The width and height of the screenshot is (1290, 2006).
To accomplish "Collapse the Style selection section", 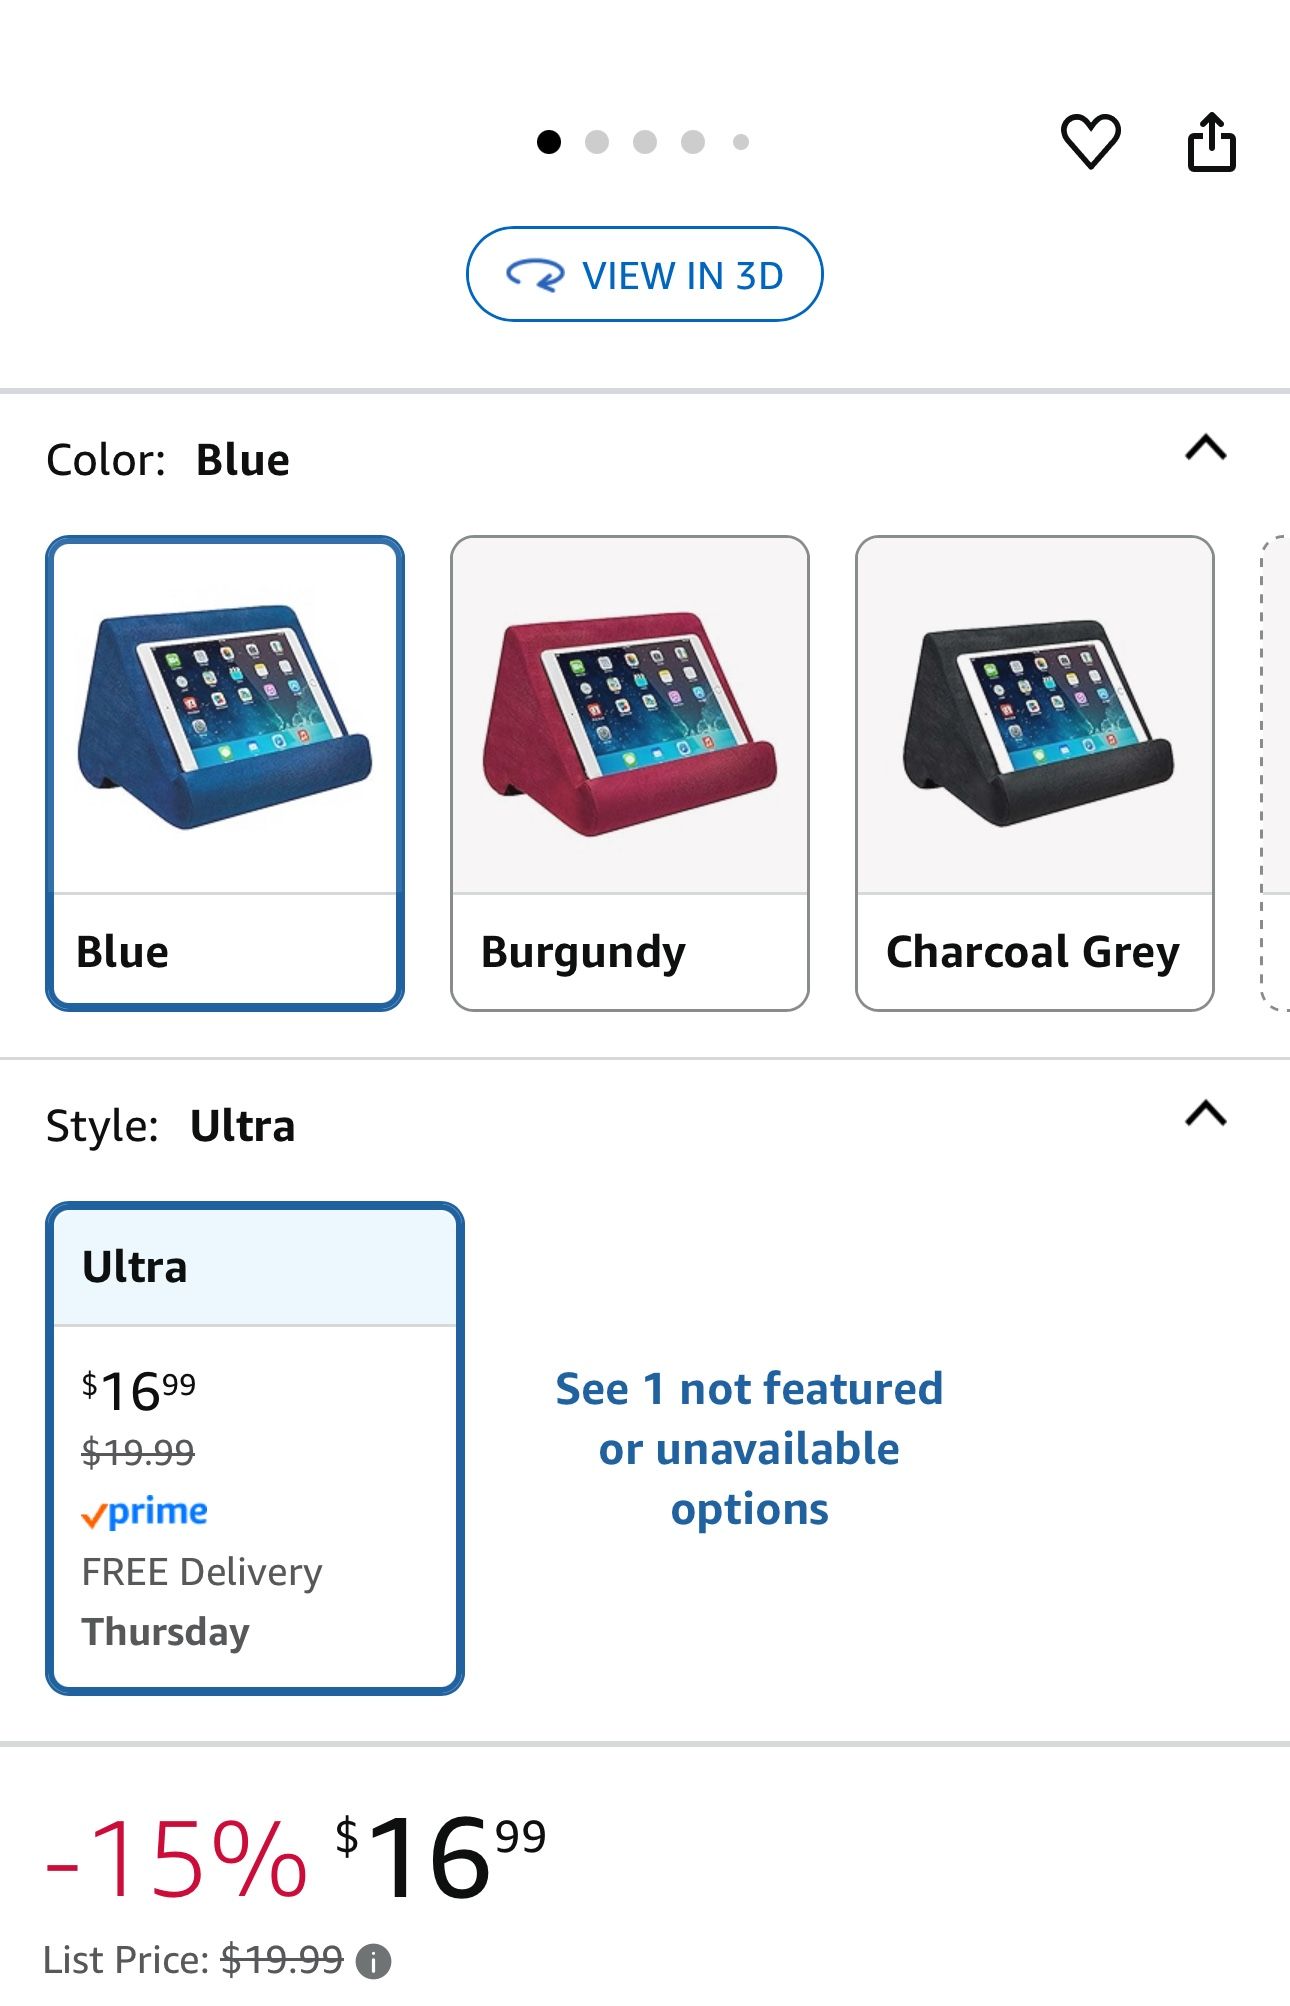I will click(1206, 1114).
